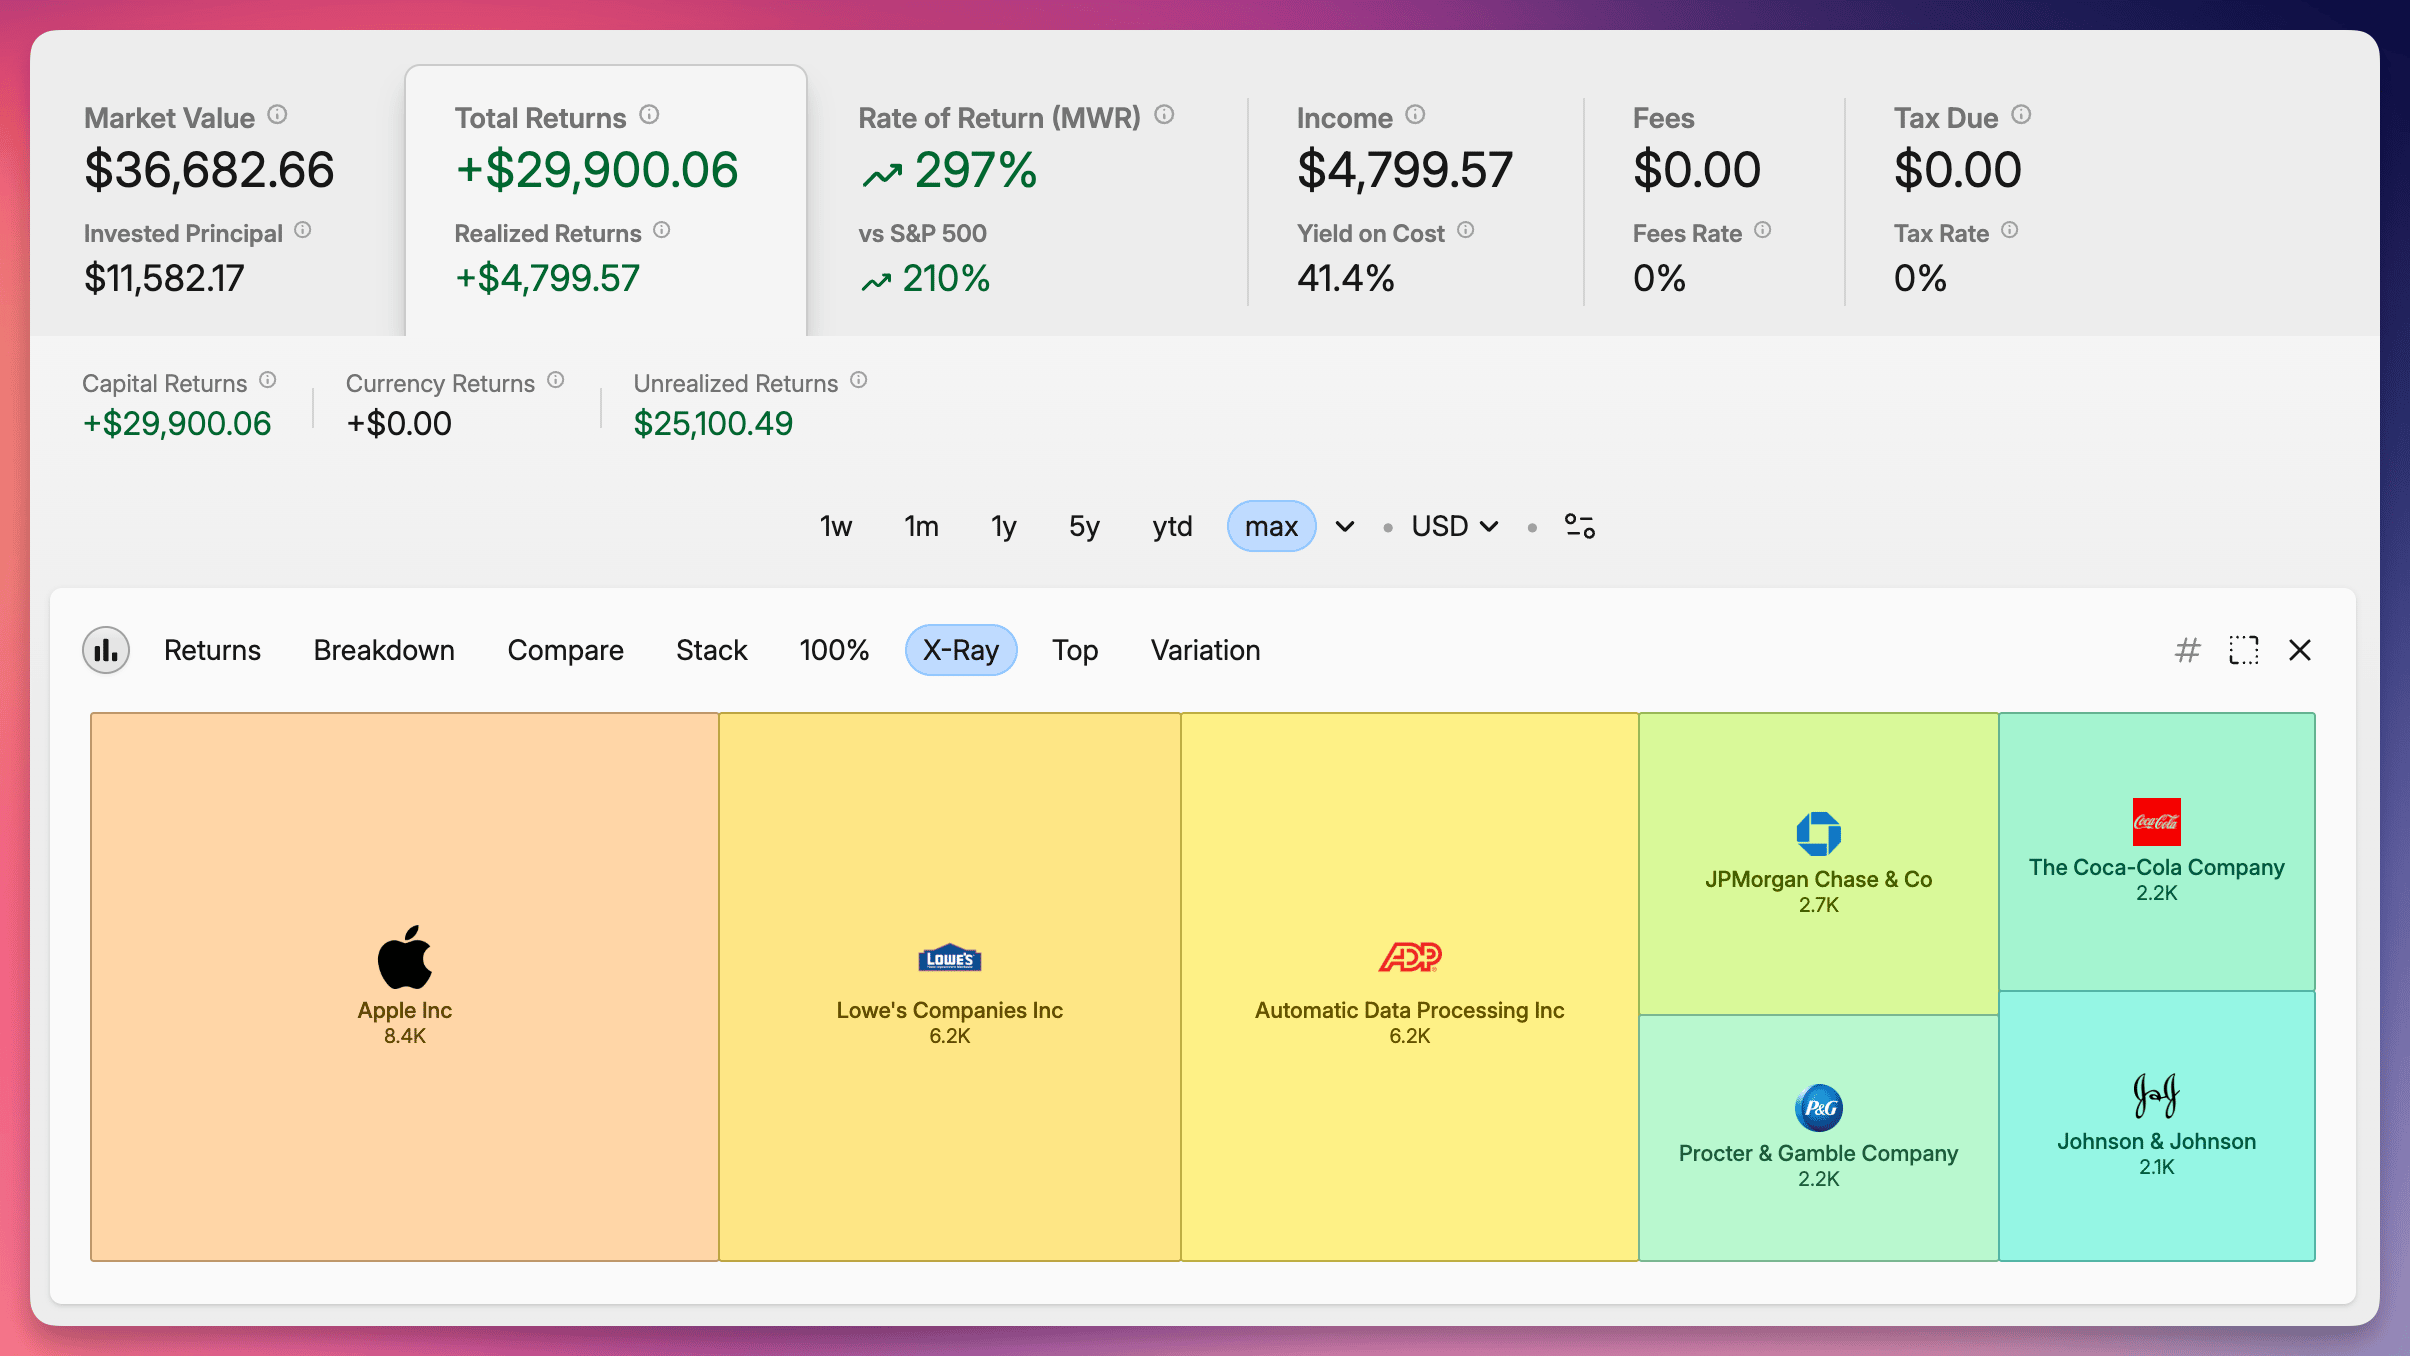
Task: Click the Apple logo in the treemap
Action: [x=405, y=957]
